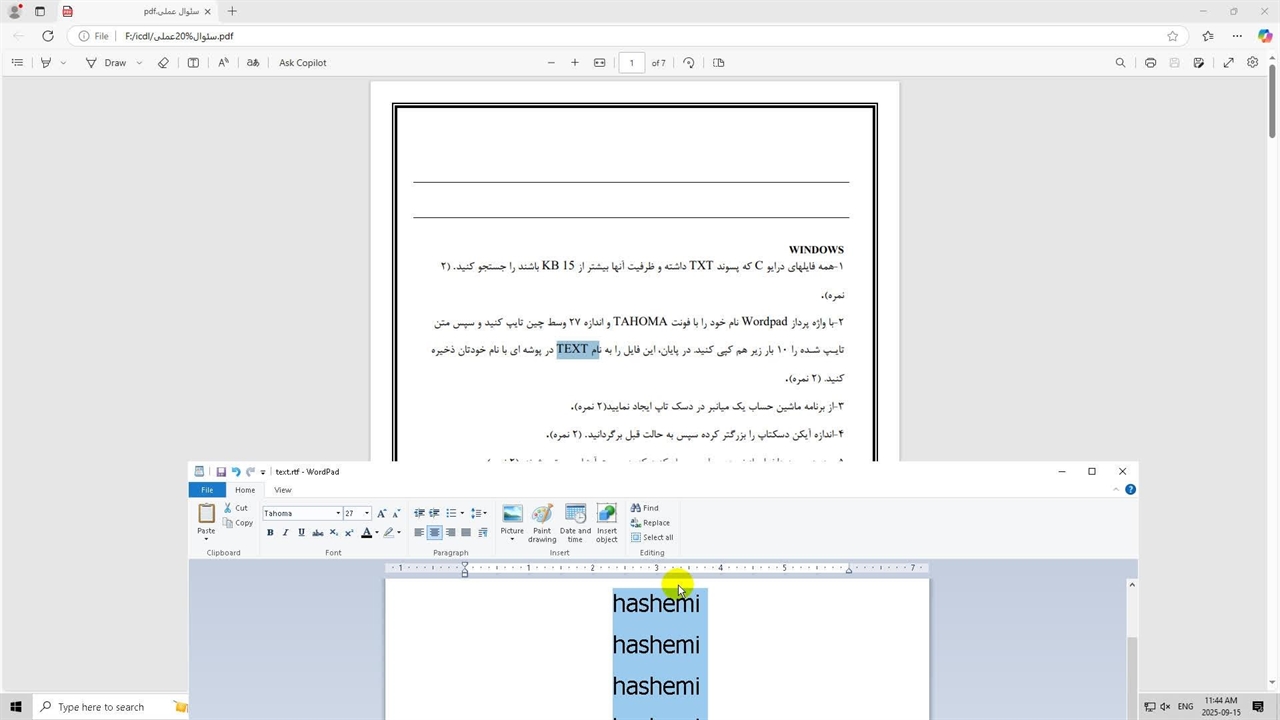1280x720 pixels.
Task: Click the Replace button in Editing group
Action: click(x=650, y=523)
